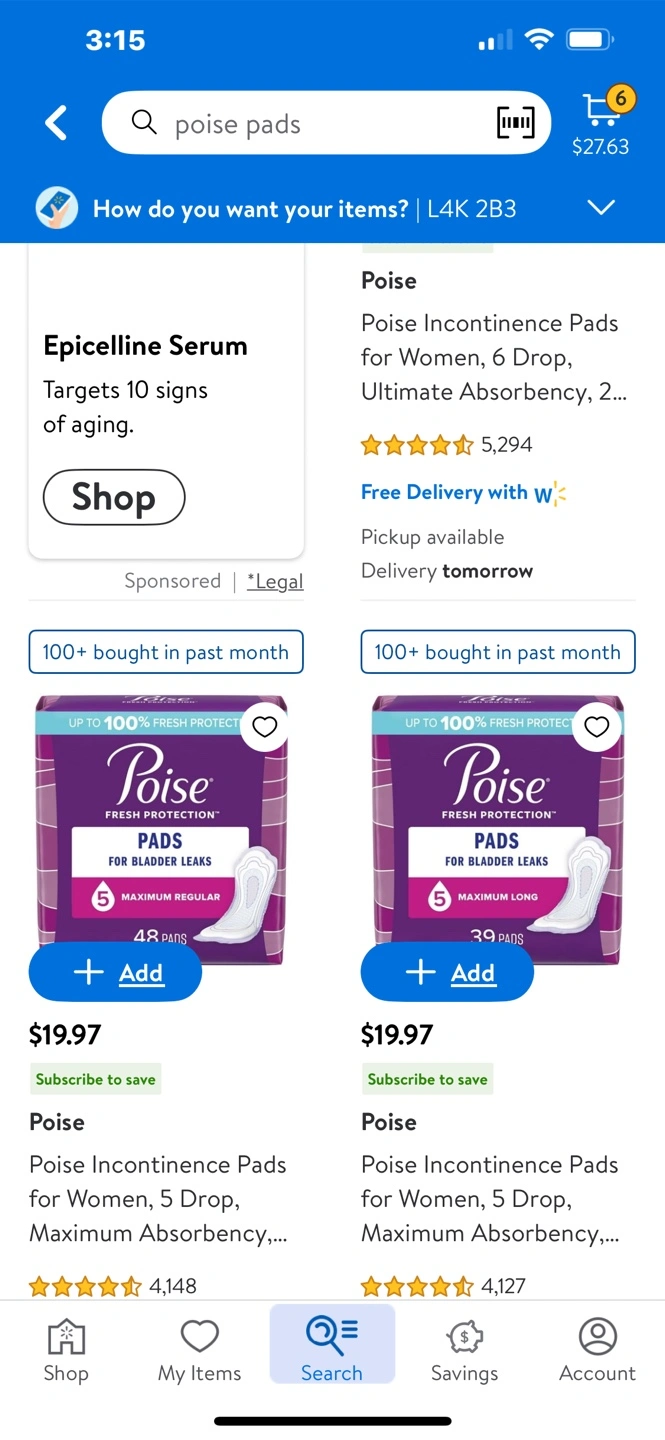
Task: Open the Account tab
Action: [597, 1350]
